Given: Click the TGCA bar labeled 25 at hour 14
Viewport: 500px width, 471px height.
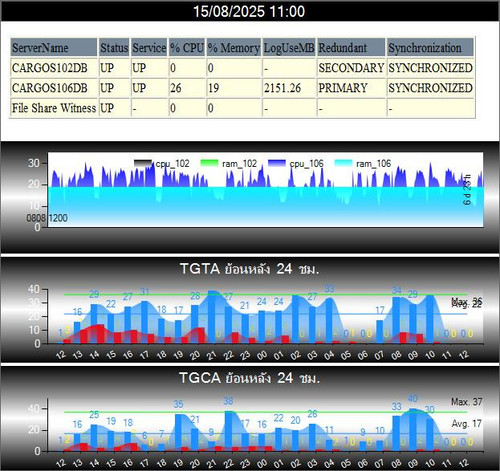Looking at the screenshot, I should (94, 438).
